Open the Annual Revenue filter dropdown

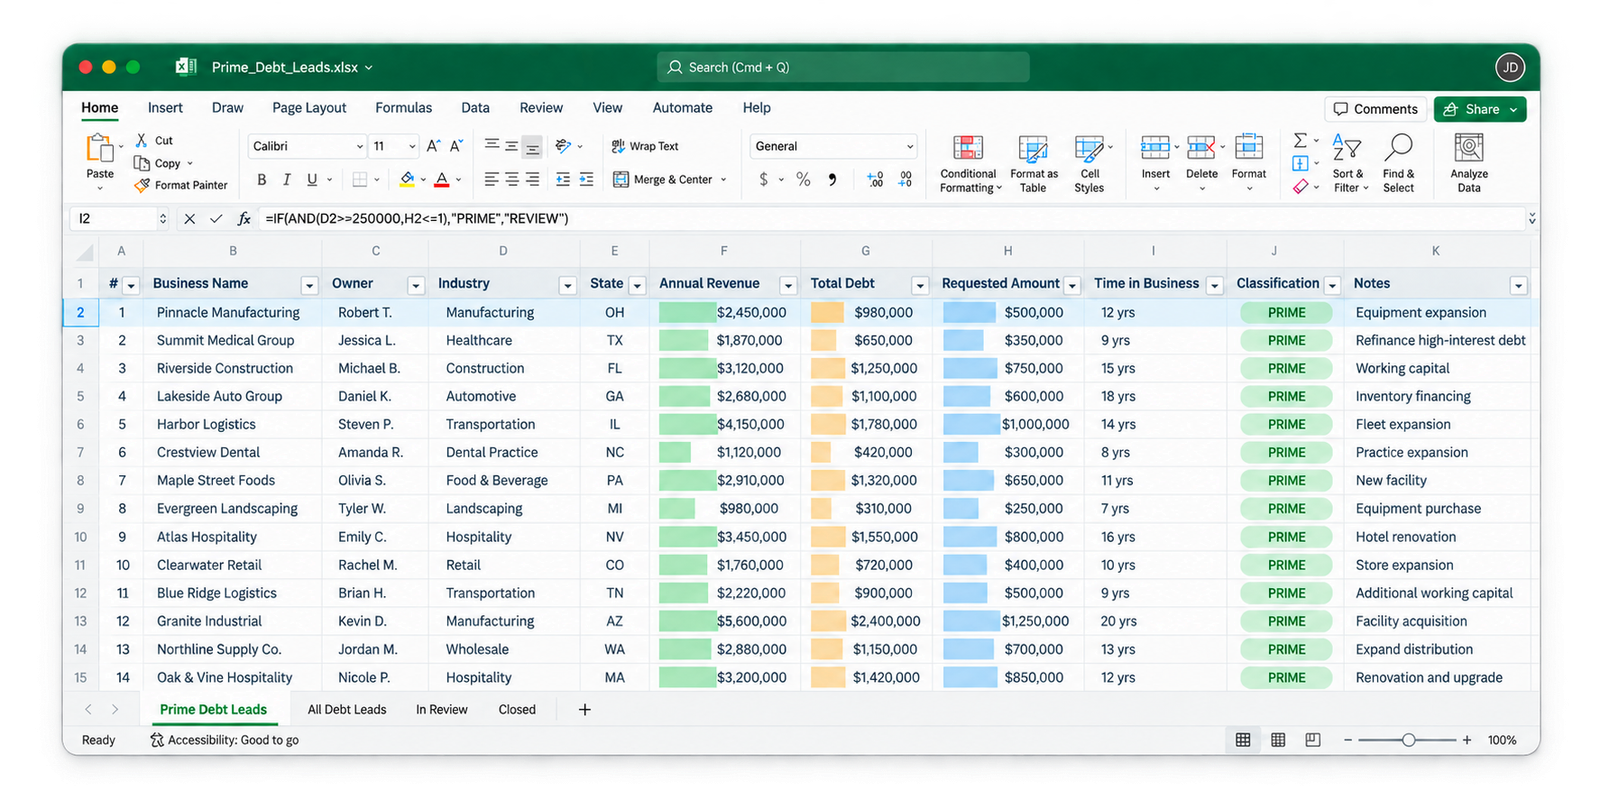click(x=788, y=285)
